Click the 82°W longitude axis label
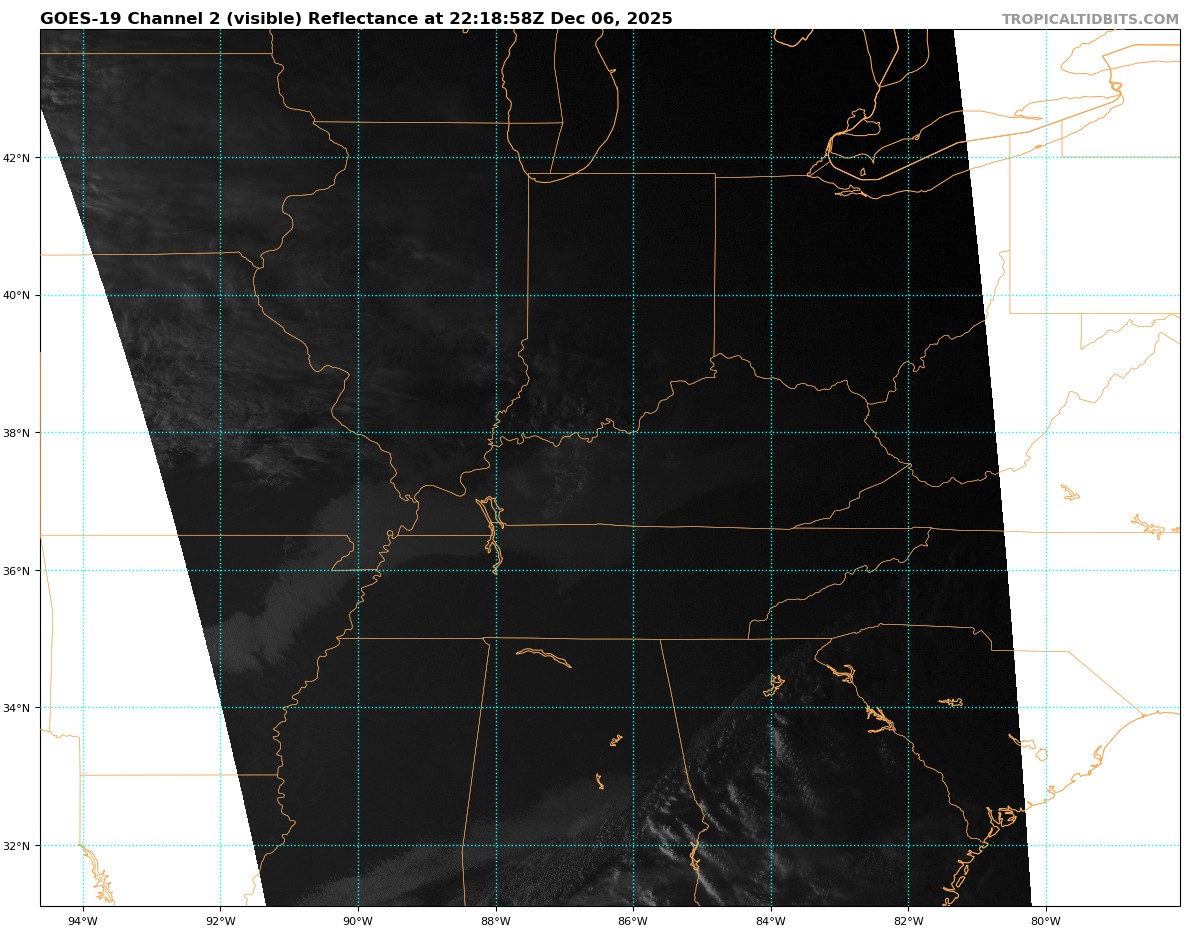 point(908,920)
